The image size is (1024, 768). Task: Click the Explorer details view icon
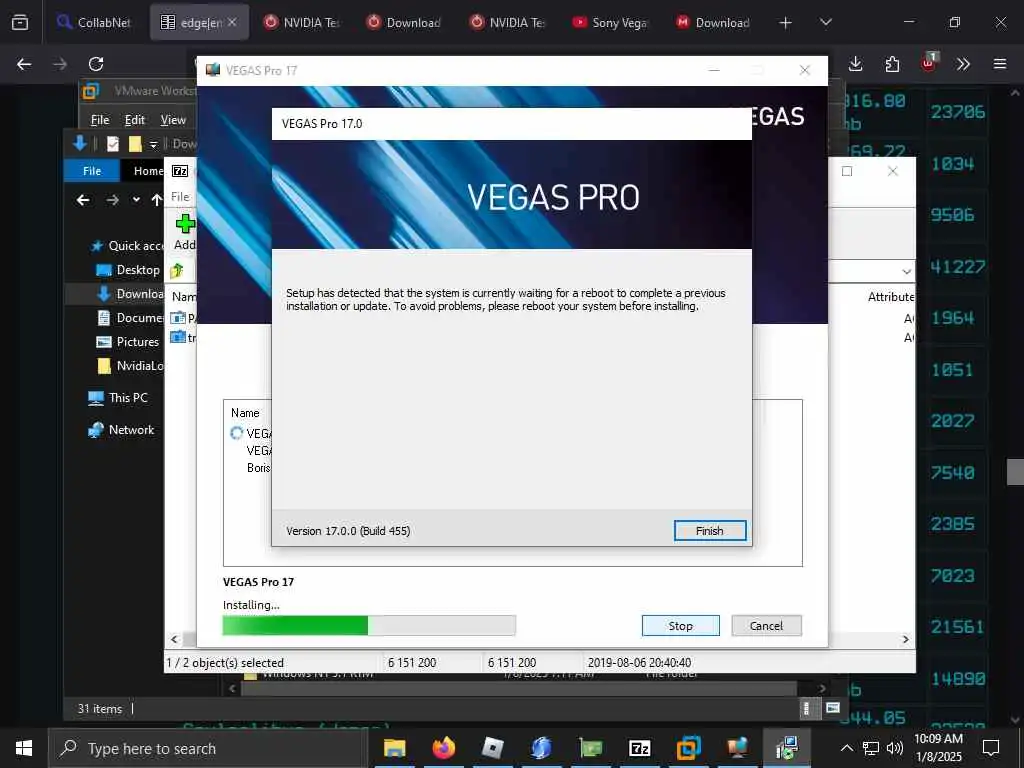pyautogui.click(x=807, y=709)
